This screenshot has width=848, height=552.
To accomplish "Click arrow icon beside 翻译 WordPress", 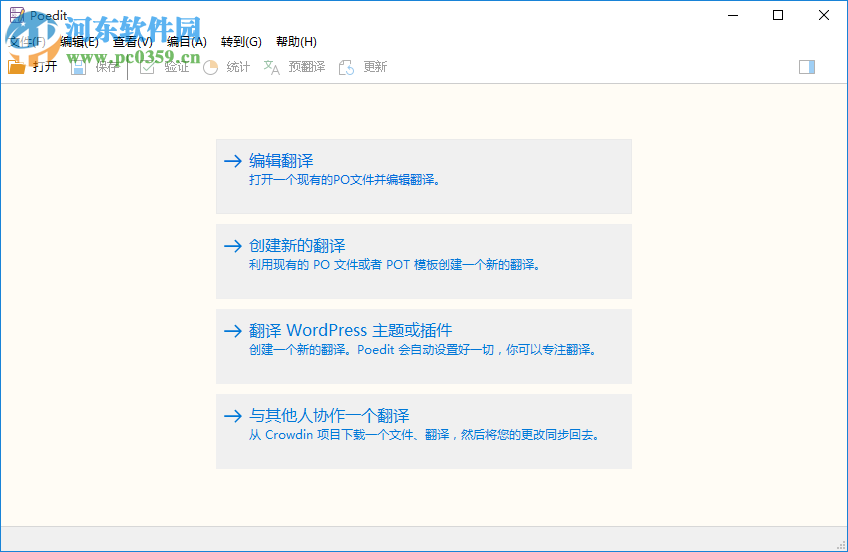I will [x=233, y=330].
